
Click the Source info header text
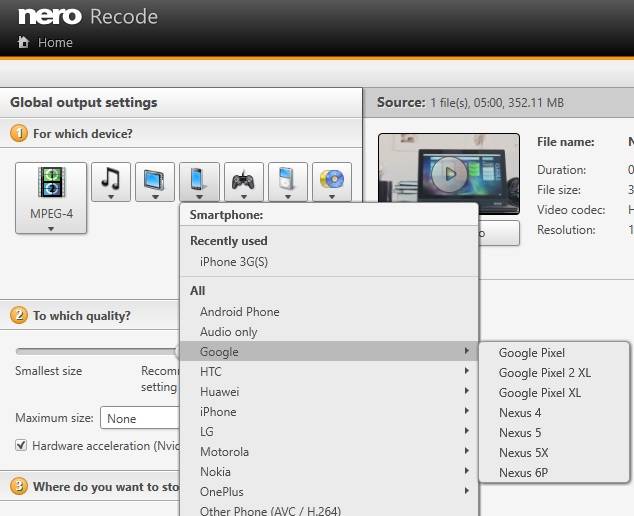pos(470,103)
